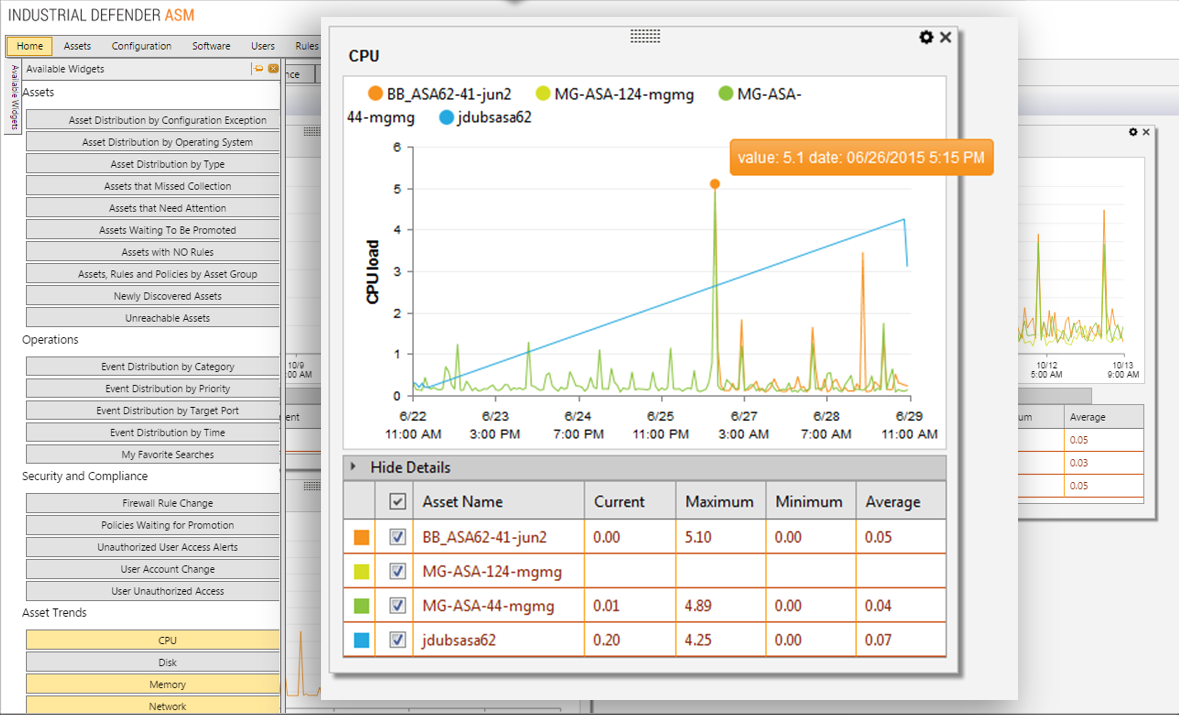Sort table by Current column

pyautogui.click(x=630, y=501)
